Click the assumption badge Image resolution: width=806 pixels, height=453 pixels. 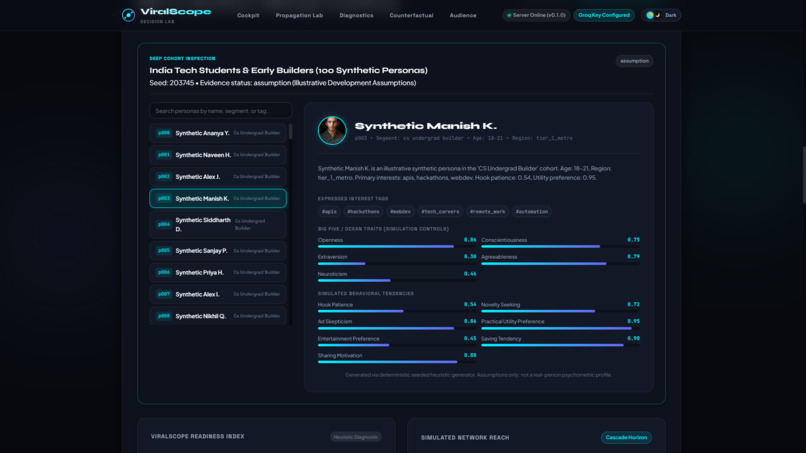click(634, 61)
